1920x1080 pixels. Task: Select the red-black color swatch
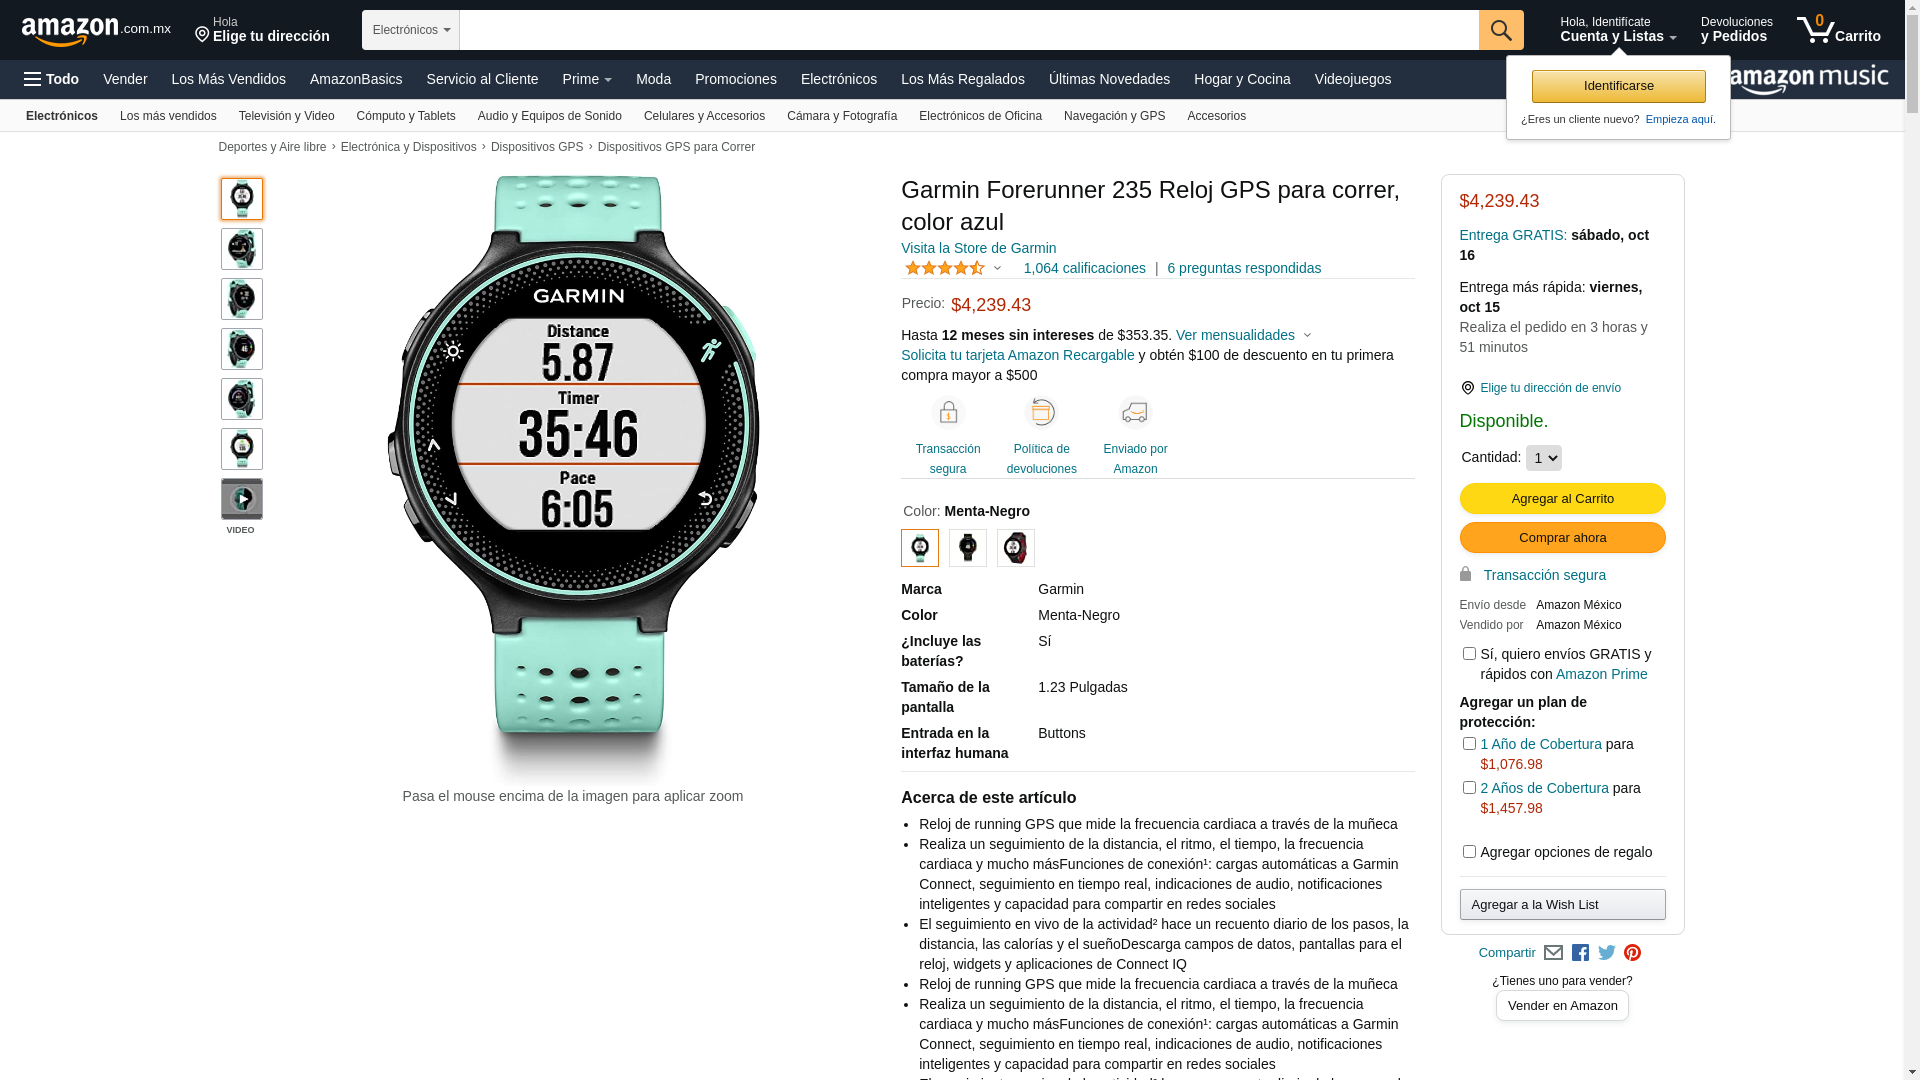coord(1016,548)
